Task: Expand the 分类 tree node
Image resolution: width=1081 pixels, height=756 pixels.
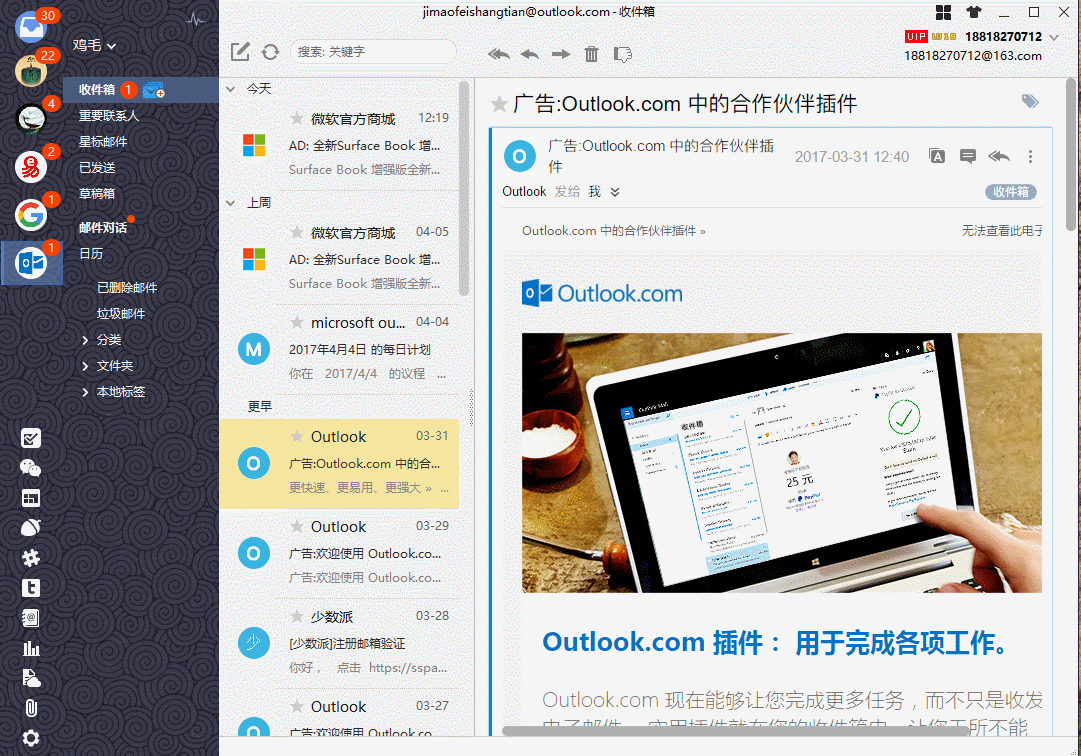Action: point(85,340)
